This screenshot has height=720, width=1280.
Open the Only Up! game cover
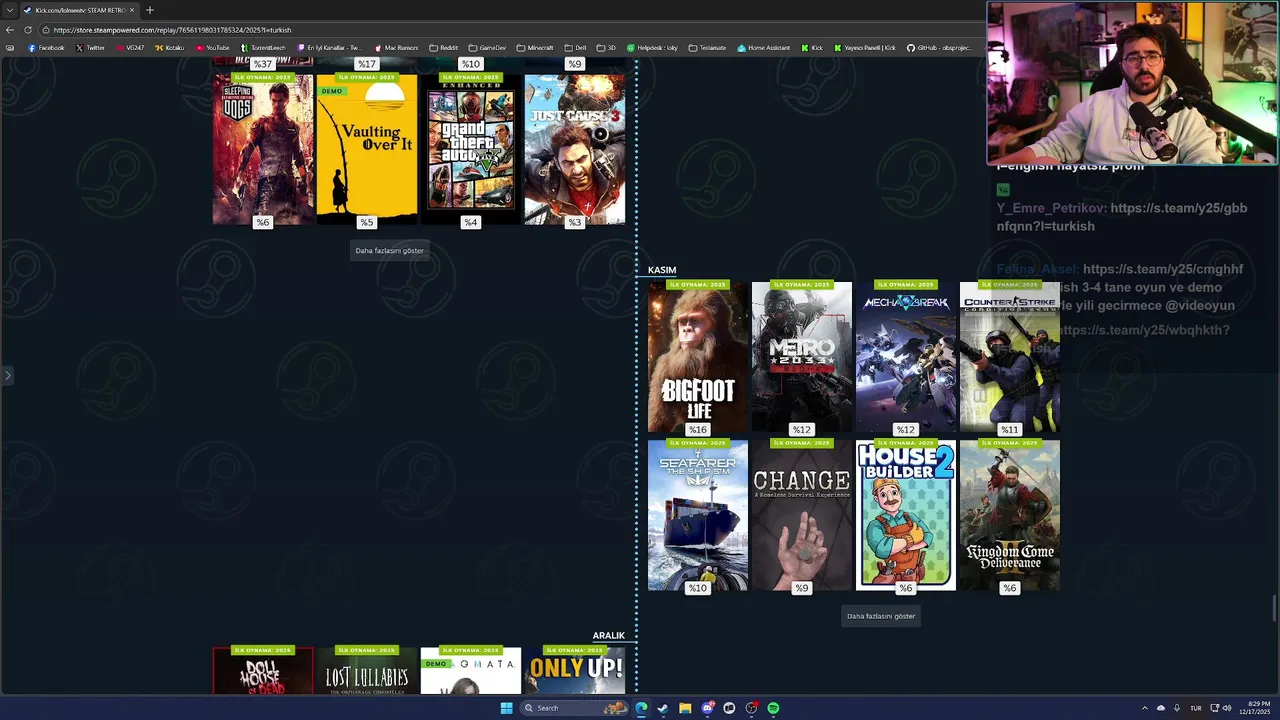pos(574,670)
